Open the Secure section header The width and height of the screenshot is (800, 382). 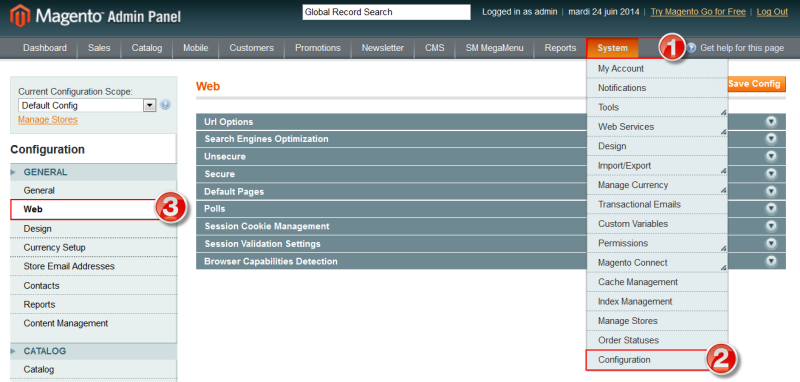coord(491,174)
